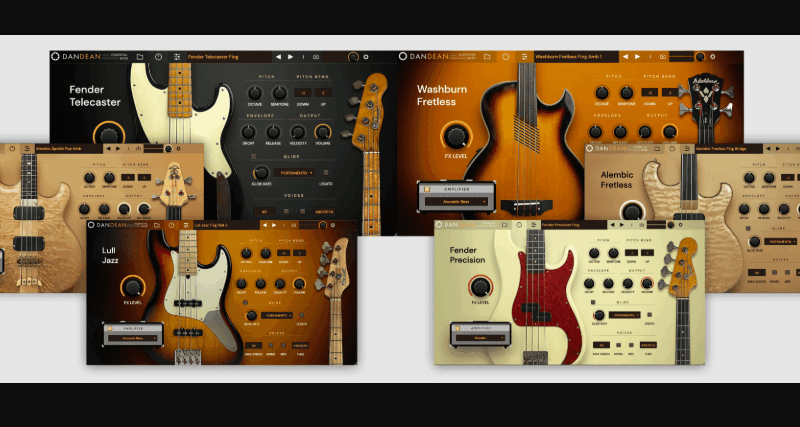800x427 pixels.
Task: Open the sliders icon in the Lull Jazz header
Action: coord(186,225)
